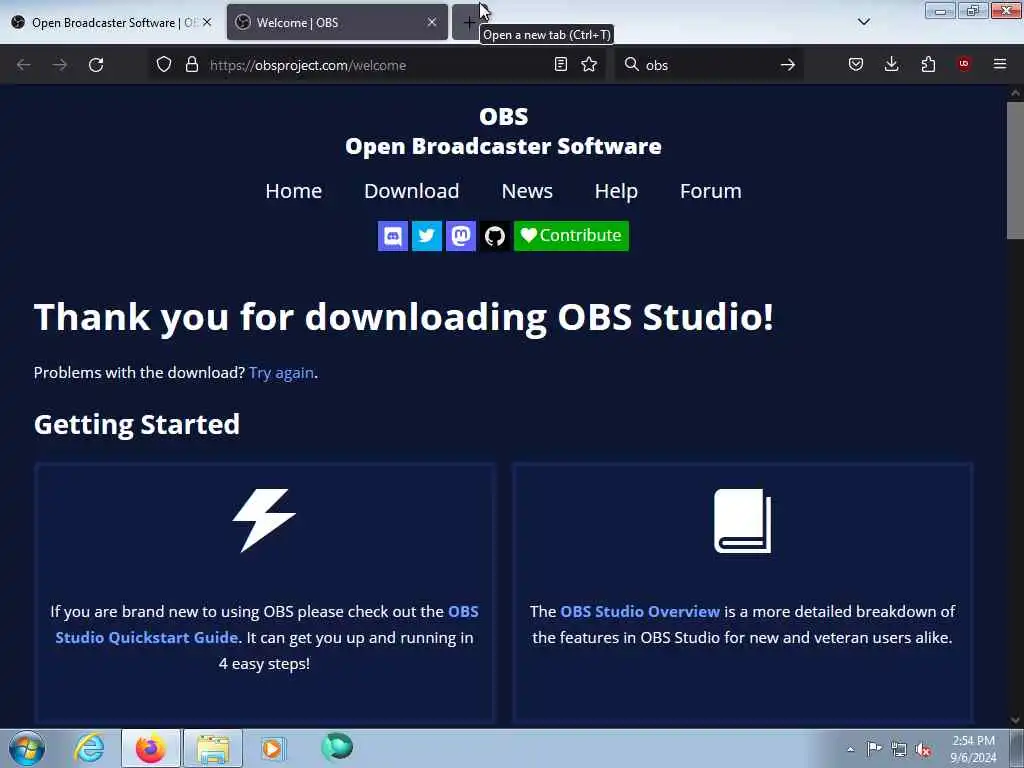Open Windows Media Player taskbar icon

click(x=274, y=748)
